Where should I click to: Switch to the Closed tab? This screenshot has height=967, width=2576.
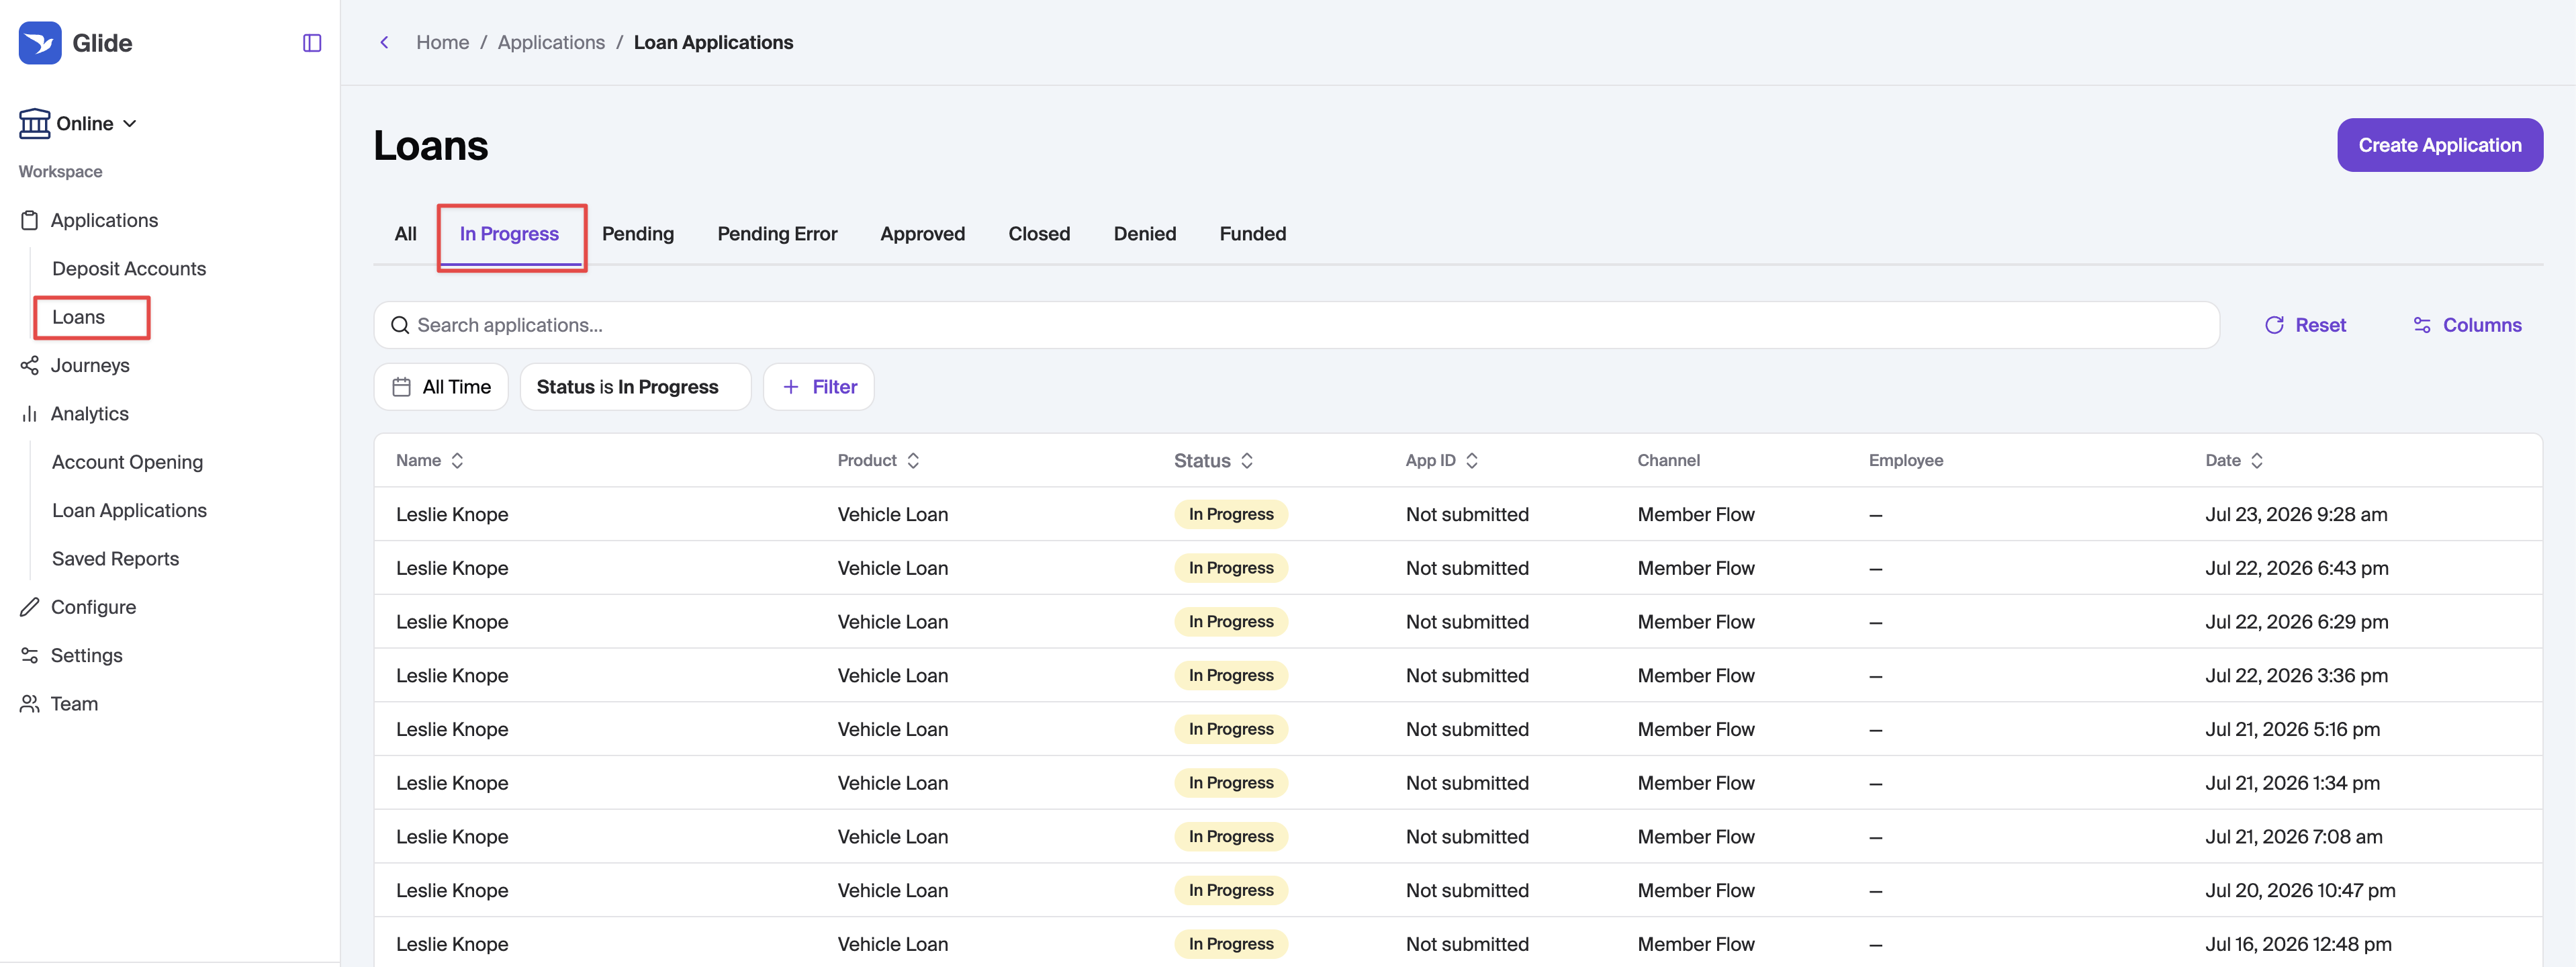click(1039, 234)
